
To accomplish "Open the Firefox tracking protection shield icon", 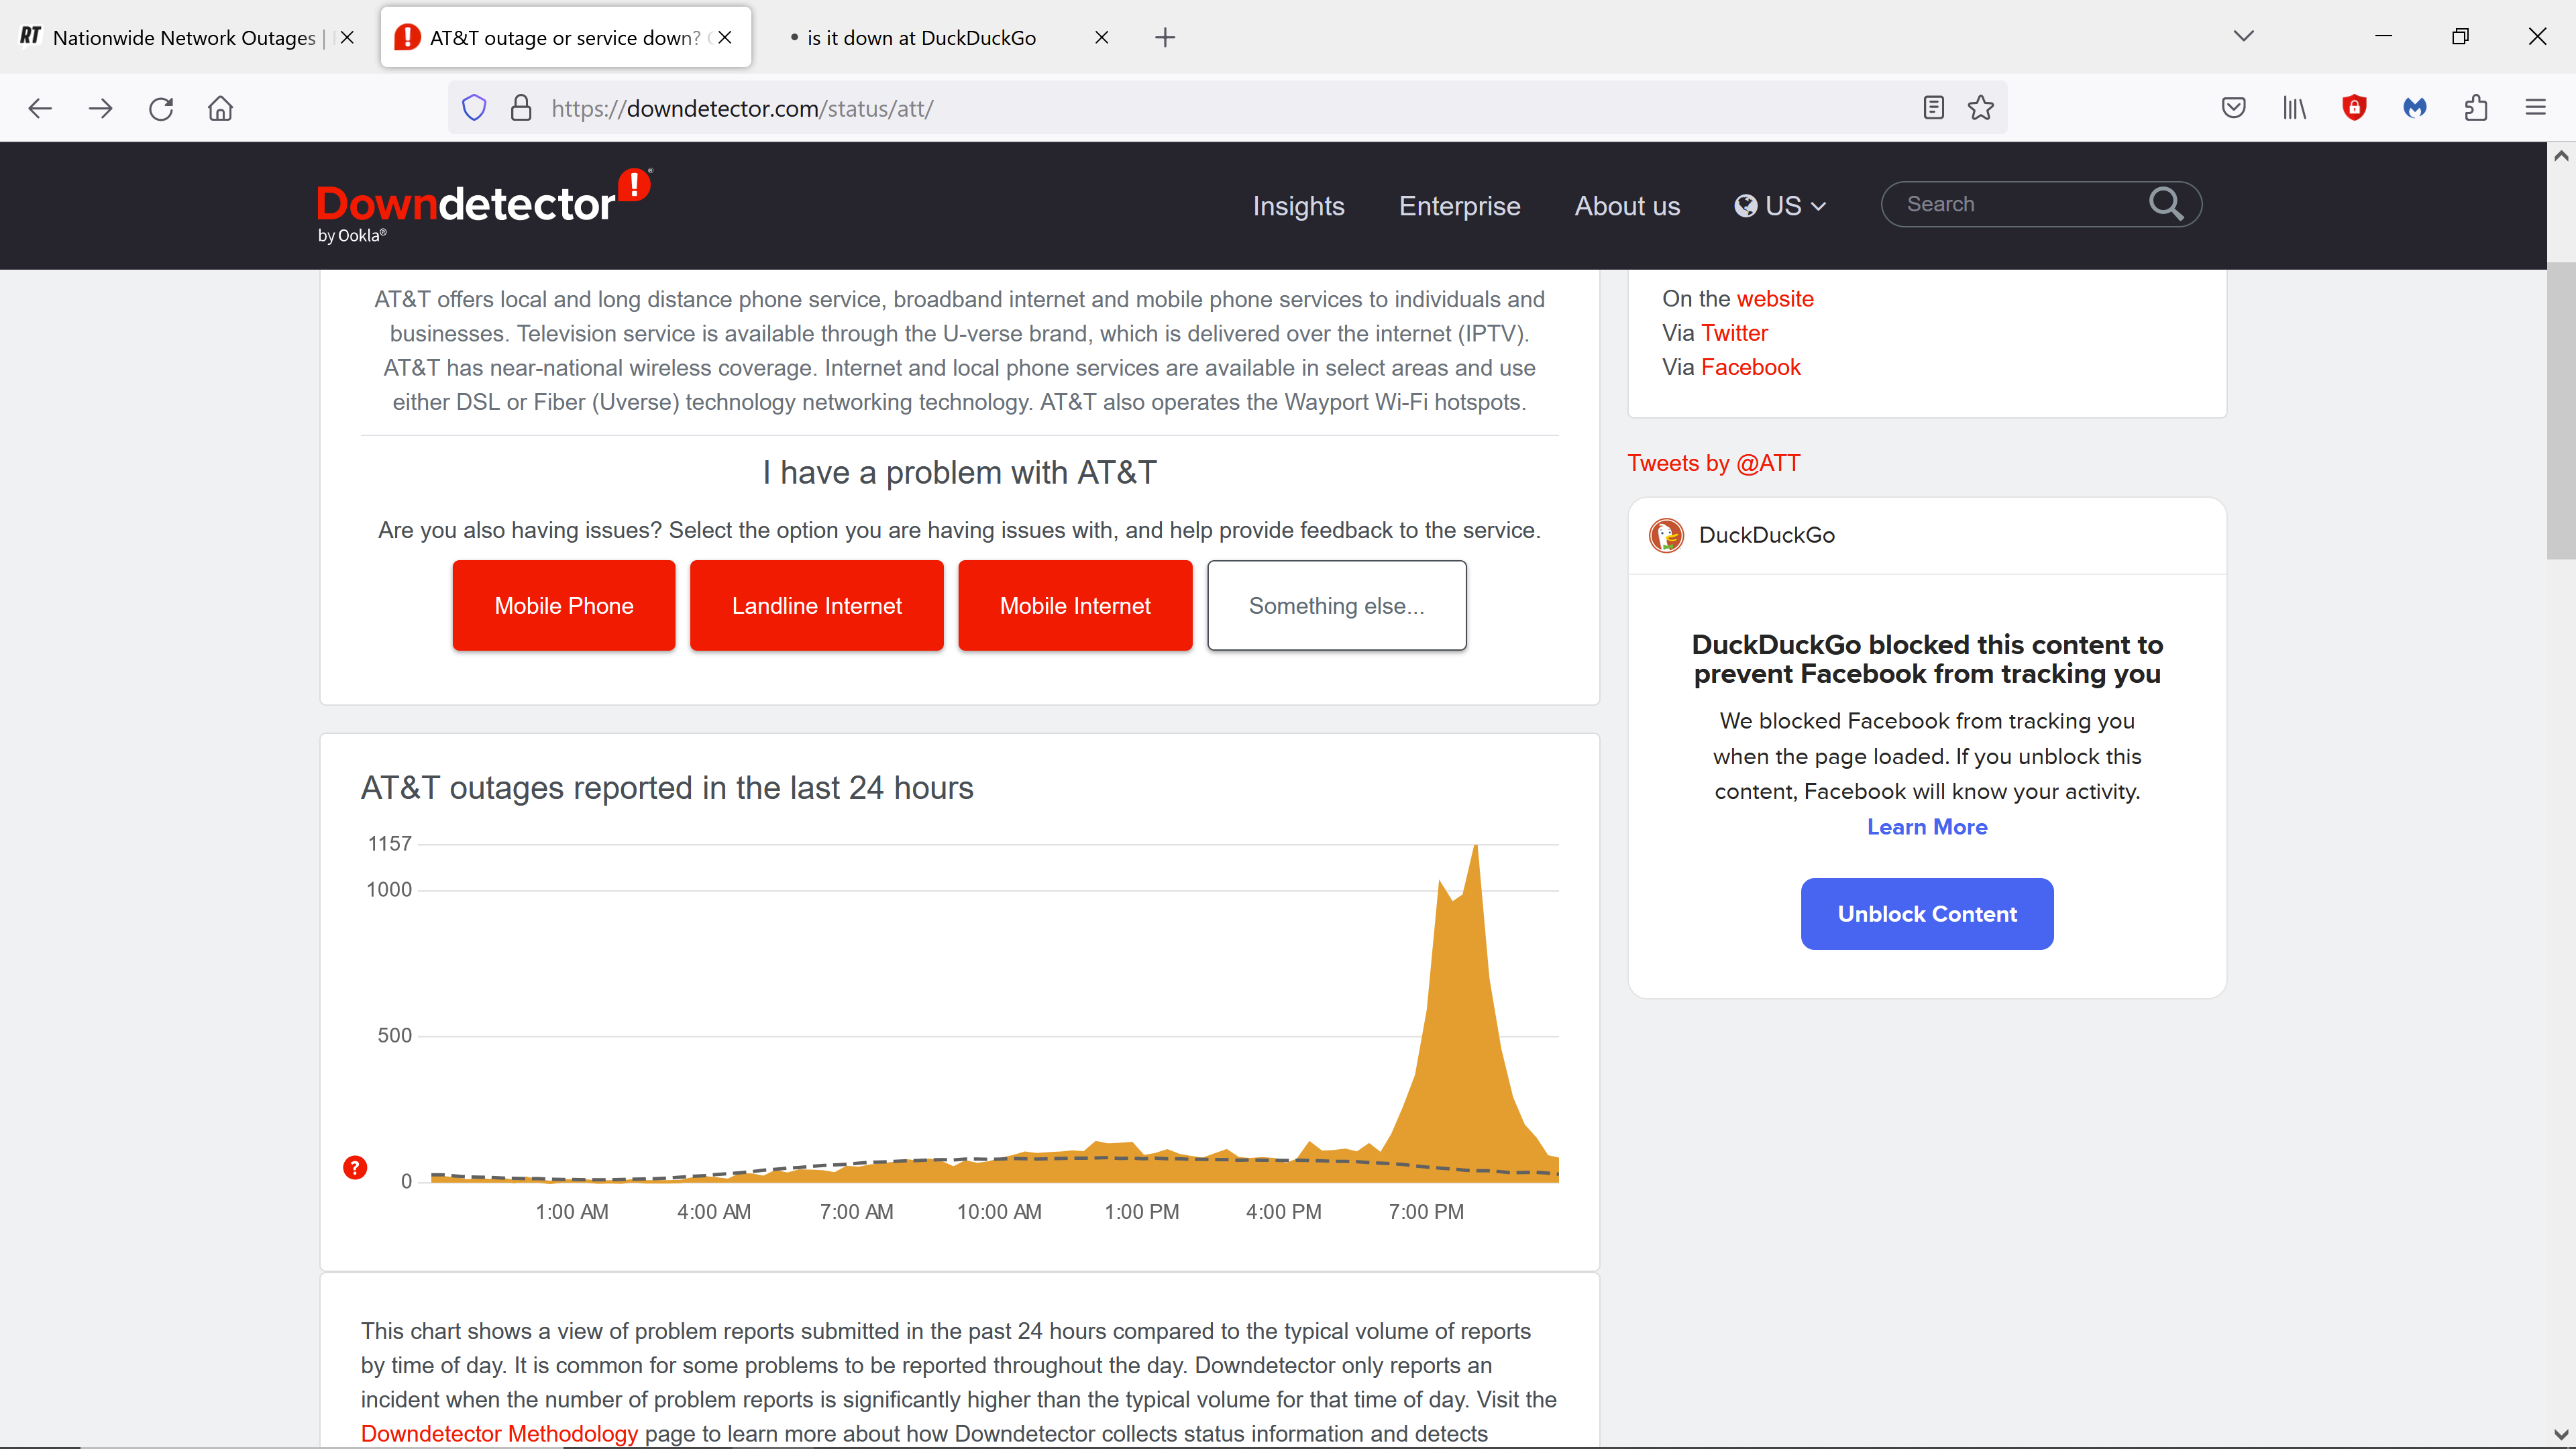I will (x=474, y=108).
